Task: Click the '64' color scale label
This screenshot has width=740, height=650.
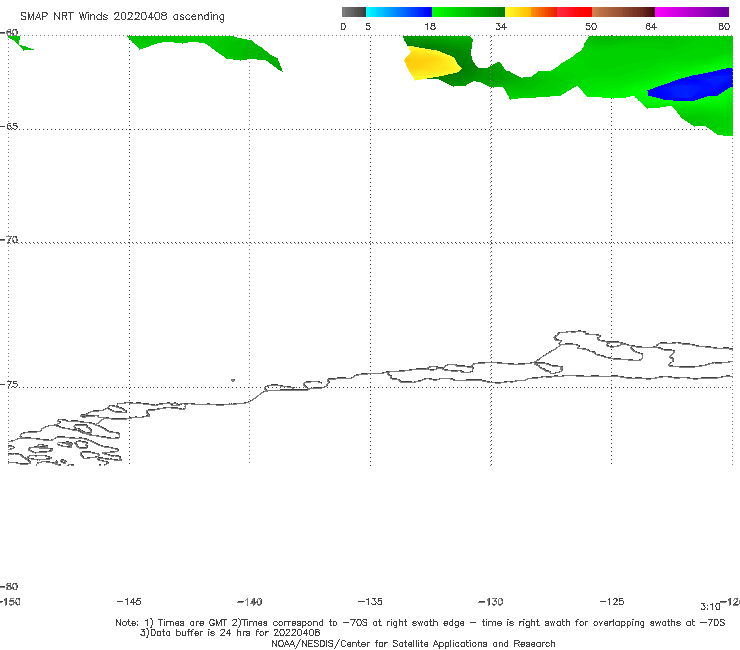Action: click(651, 27)
